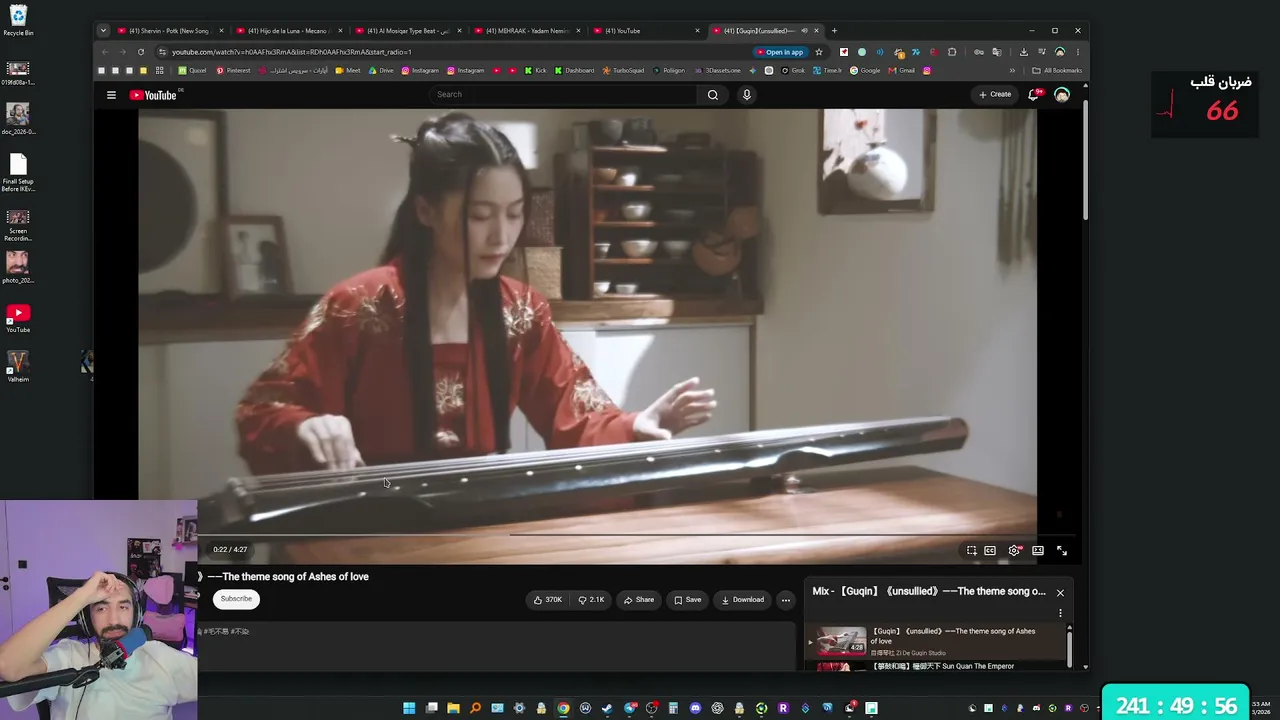Image resolution: width=1280 pixels, height=720 pixels.
Task: Open more actions ellipsis beside Download
Action: pos(786,600)
